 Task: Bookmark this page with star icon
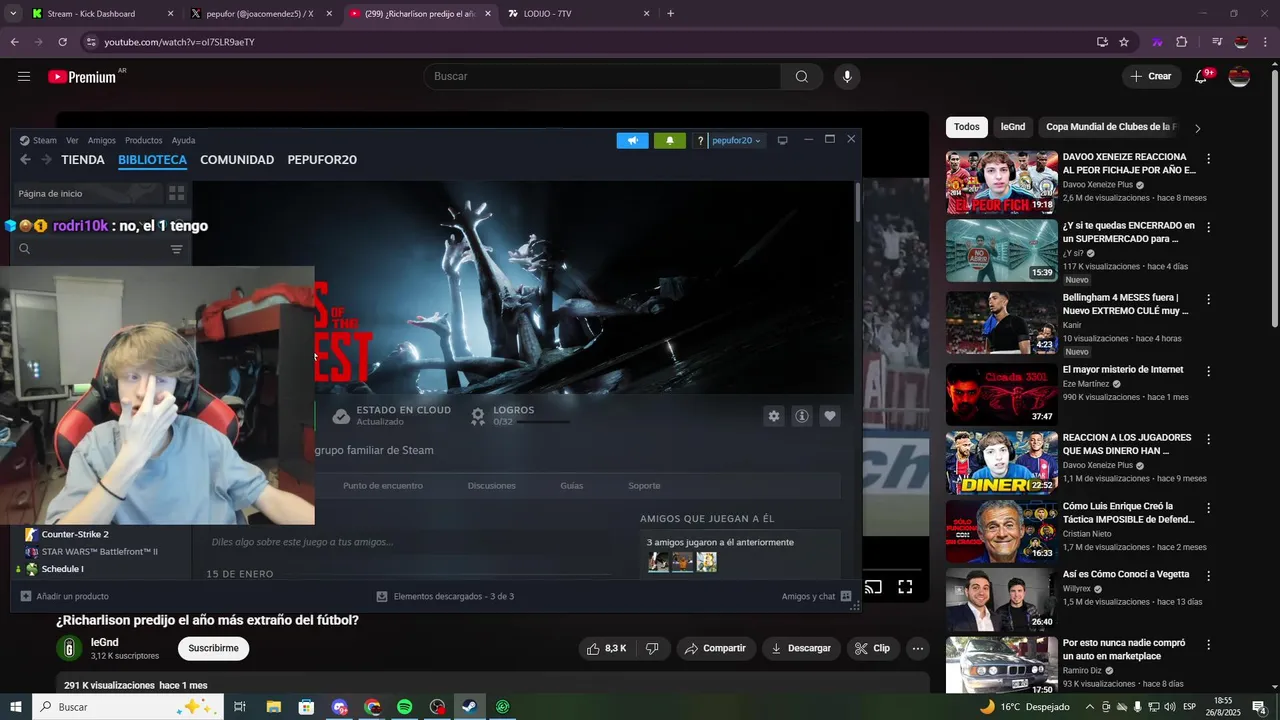tap(1124, 42)
